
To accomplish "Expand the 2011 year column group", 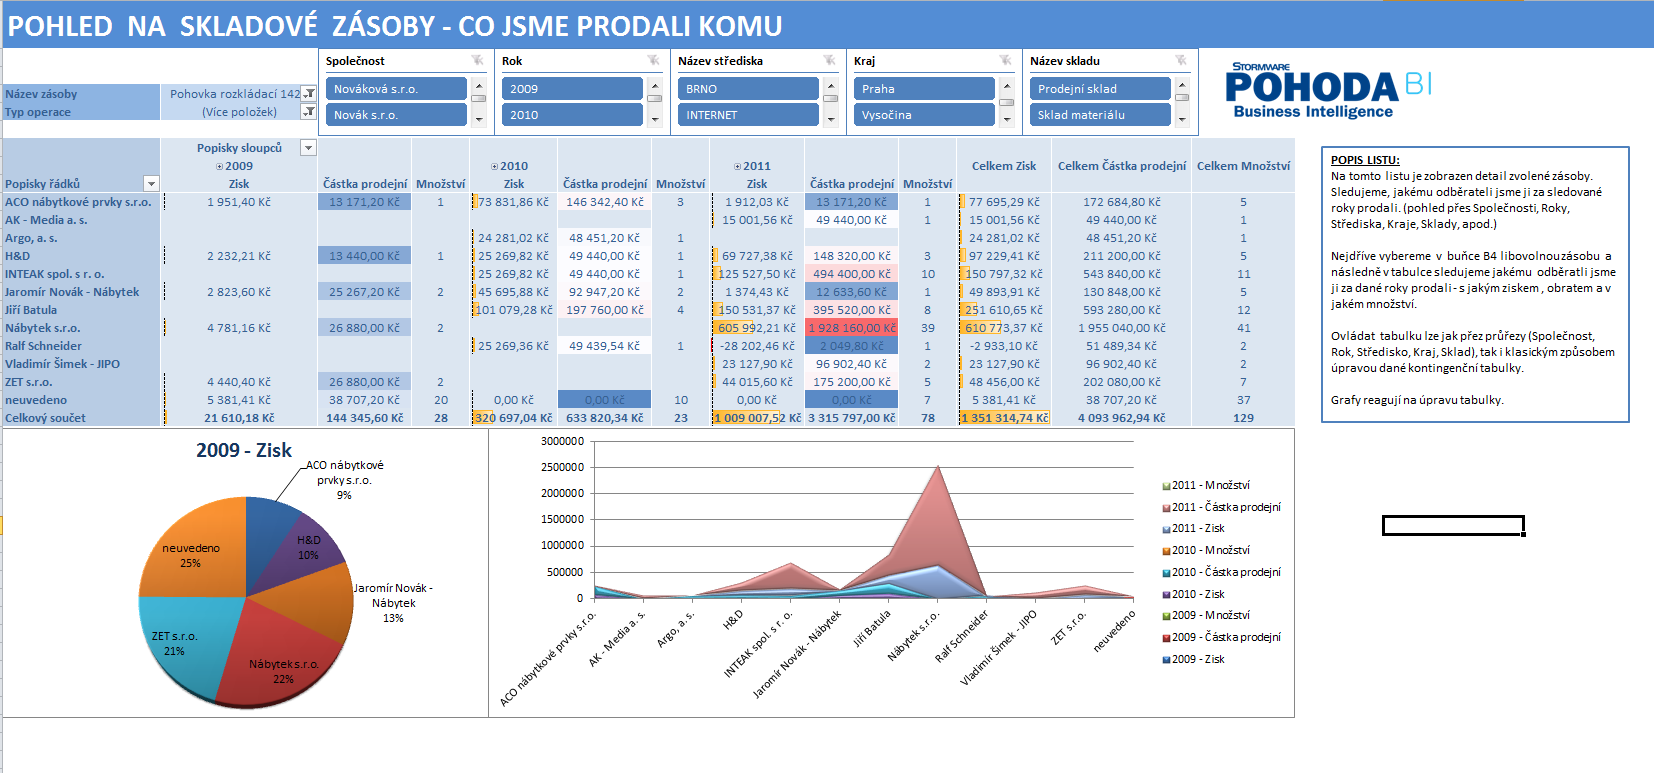I will point(737,166).
